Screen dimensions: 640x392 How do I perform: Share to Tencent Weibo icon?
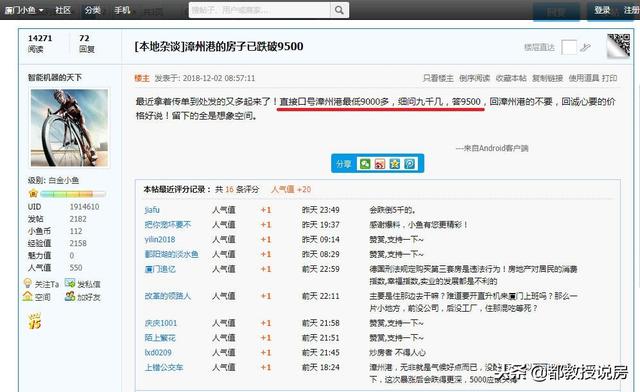pyautogui.click(x=410, y=164)
